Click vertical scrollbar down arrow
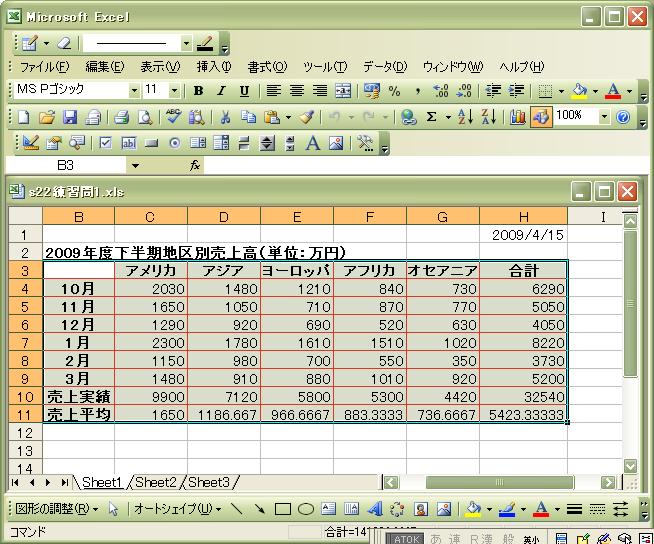 click(630, 466)
